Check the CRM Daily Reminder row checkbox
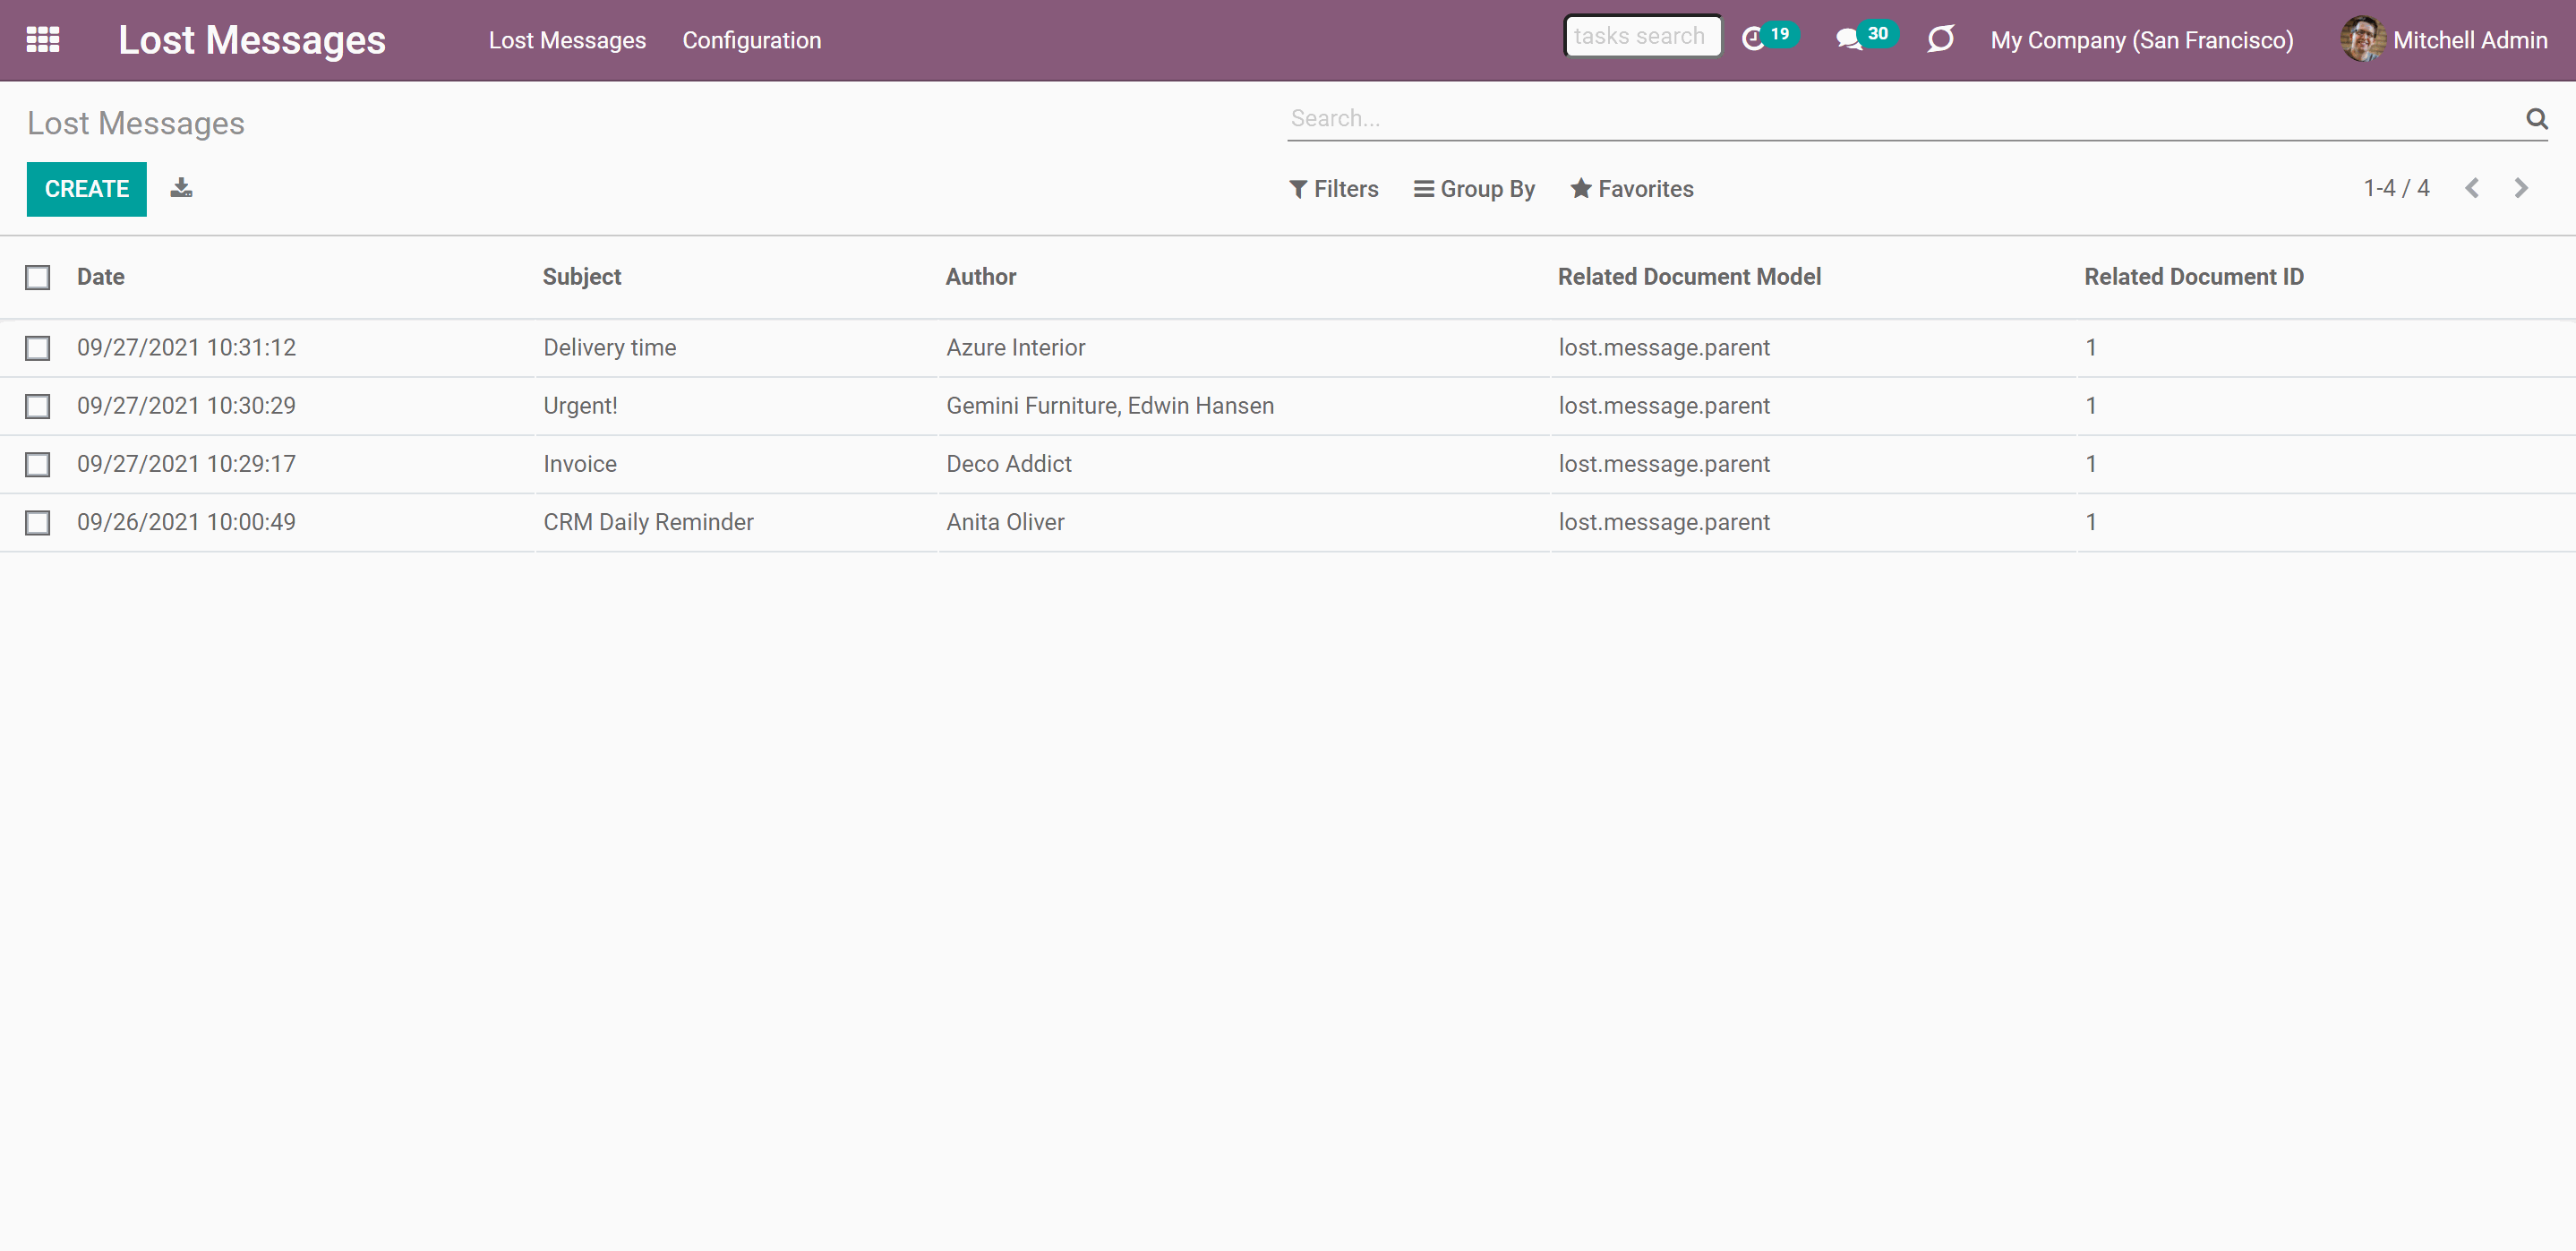The width and height of the screenshot is (2576, 1251). pos(38,522)
